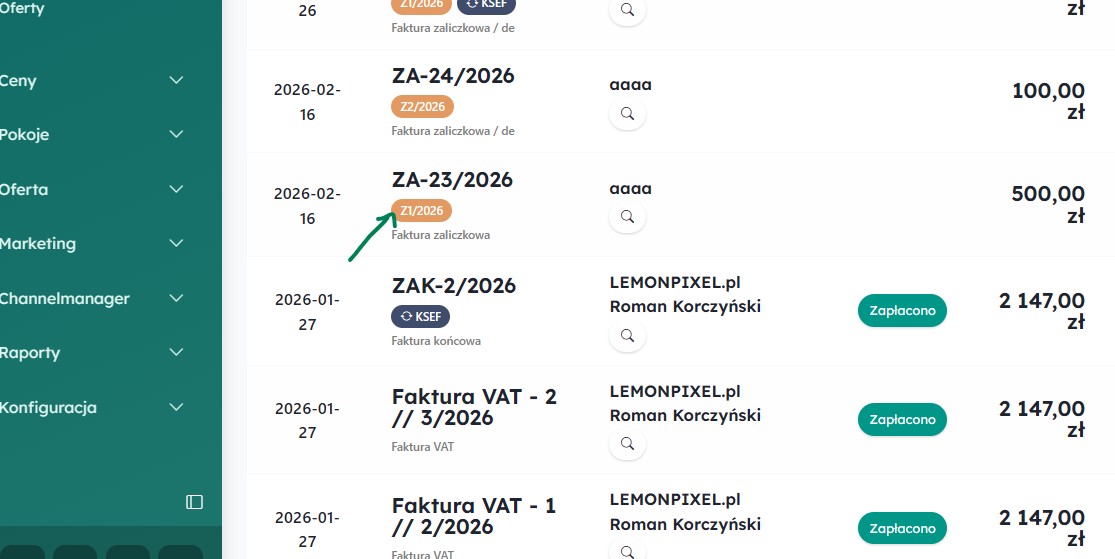Image resolution: width=1115 pixels, height=559 pixels.
Task: Click the sidebar collapse panel icon
Action: point(195,501)
